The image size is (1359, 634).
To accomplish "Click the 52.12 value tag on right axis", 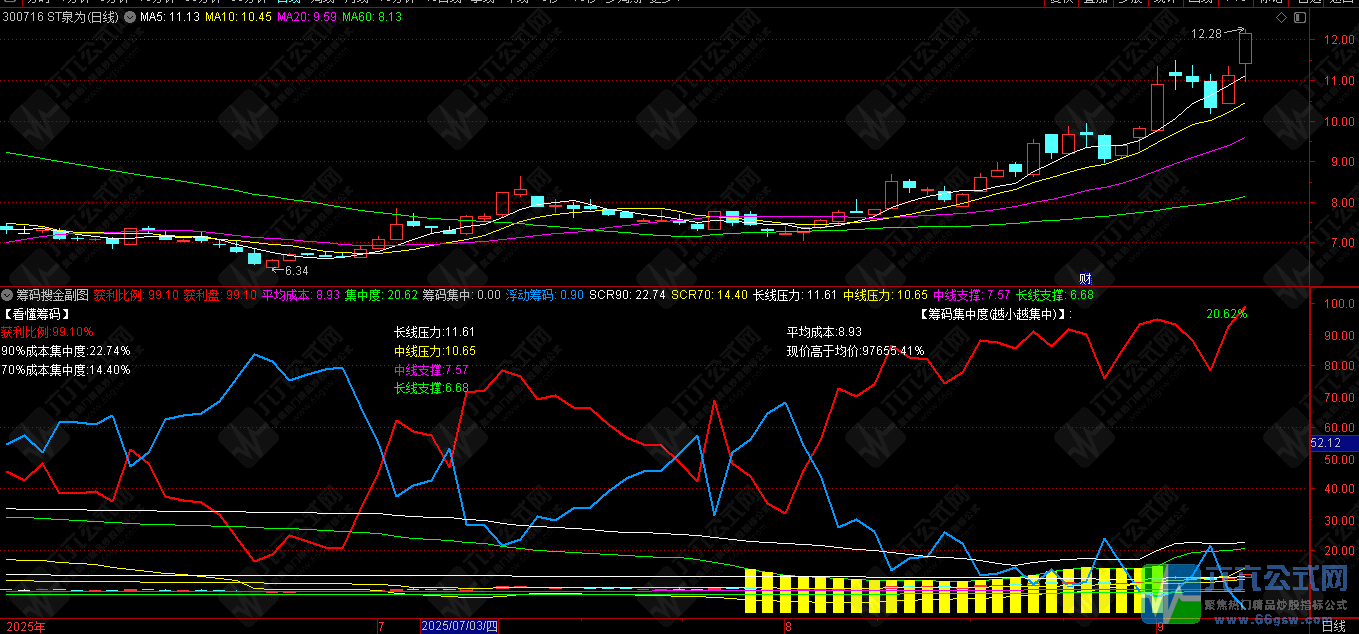I will click(x=1333, y=442).
